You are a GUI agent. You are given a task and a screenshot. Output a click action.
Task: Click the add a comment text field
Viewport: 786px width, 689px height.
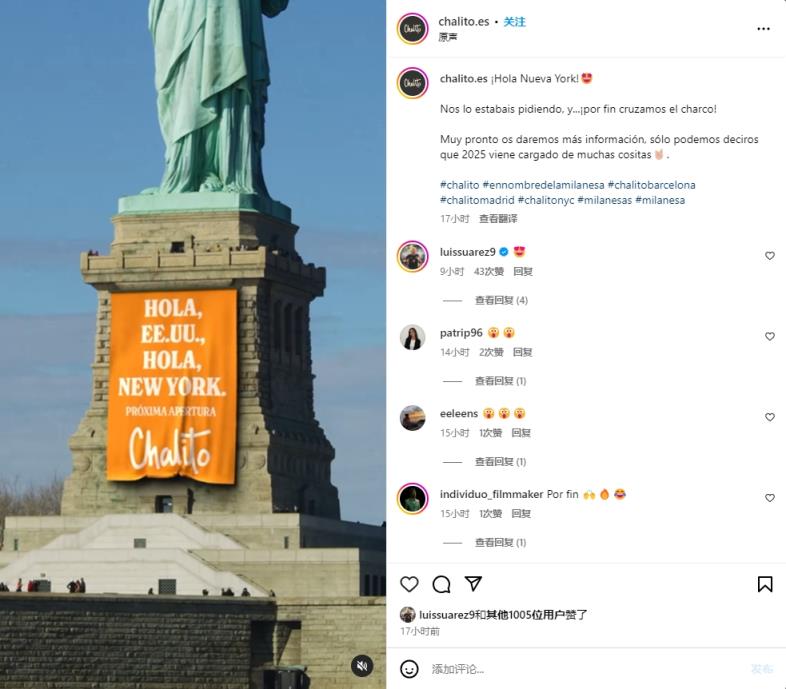pos(586,669)
